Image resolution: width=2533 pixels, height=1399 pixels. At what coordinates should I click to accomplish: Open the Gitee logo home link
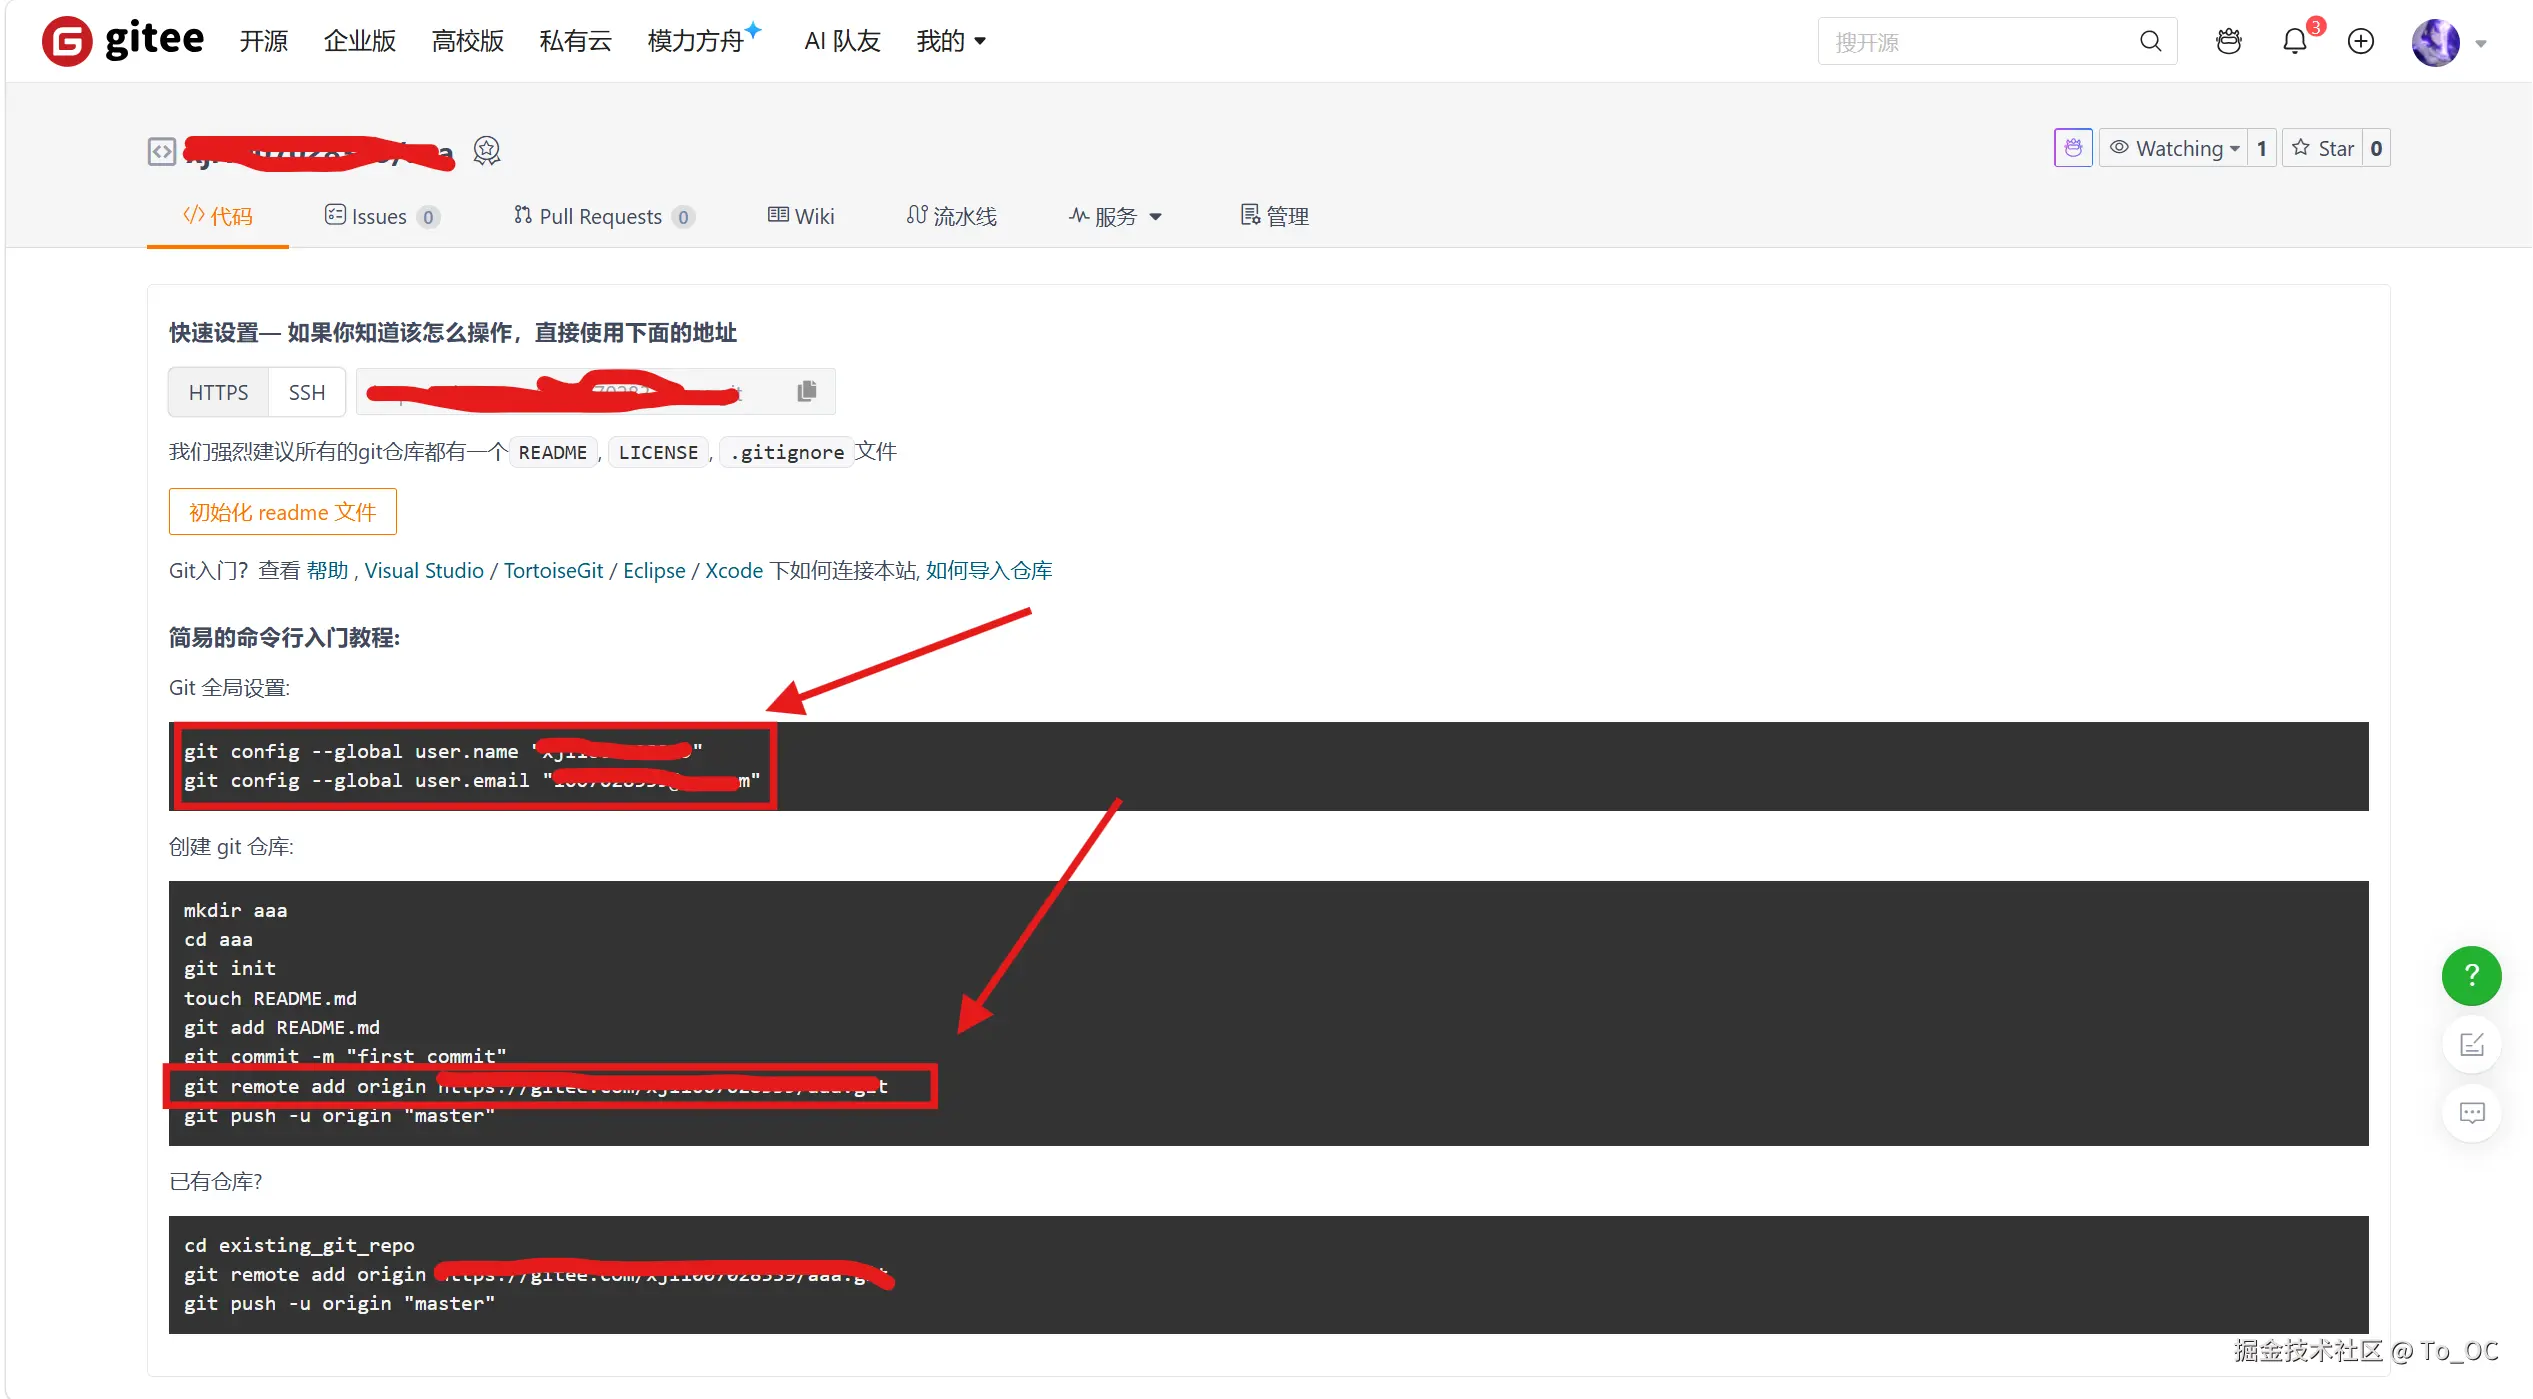123,41
